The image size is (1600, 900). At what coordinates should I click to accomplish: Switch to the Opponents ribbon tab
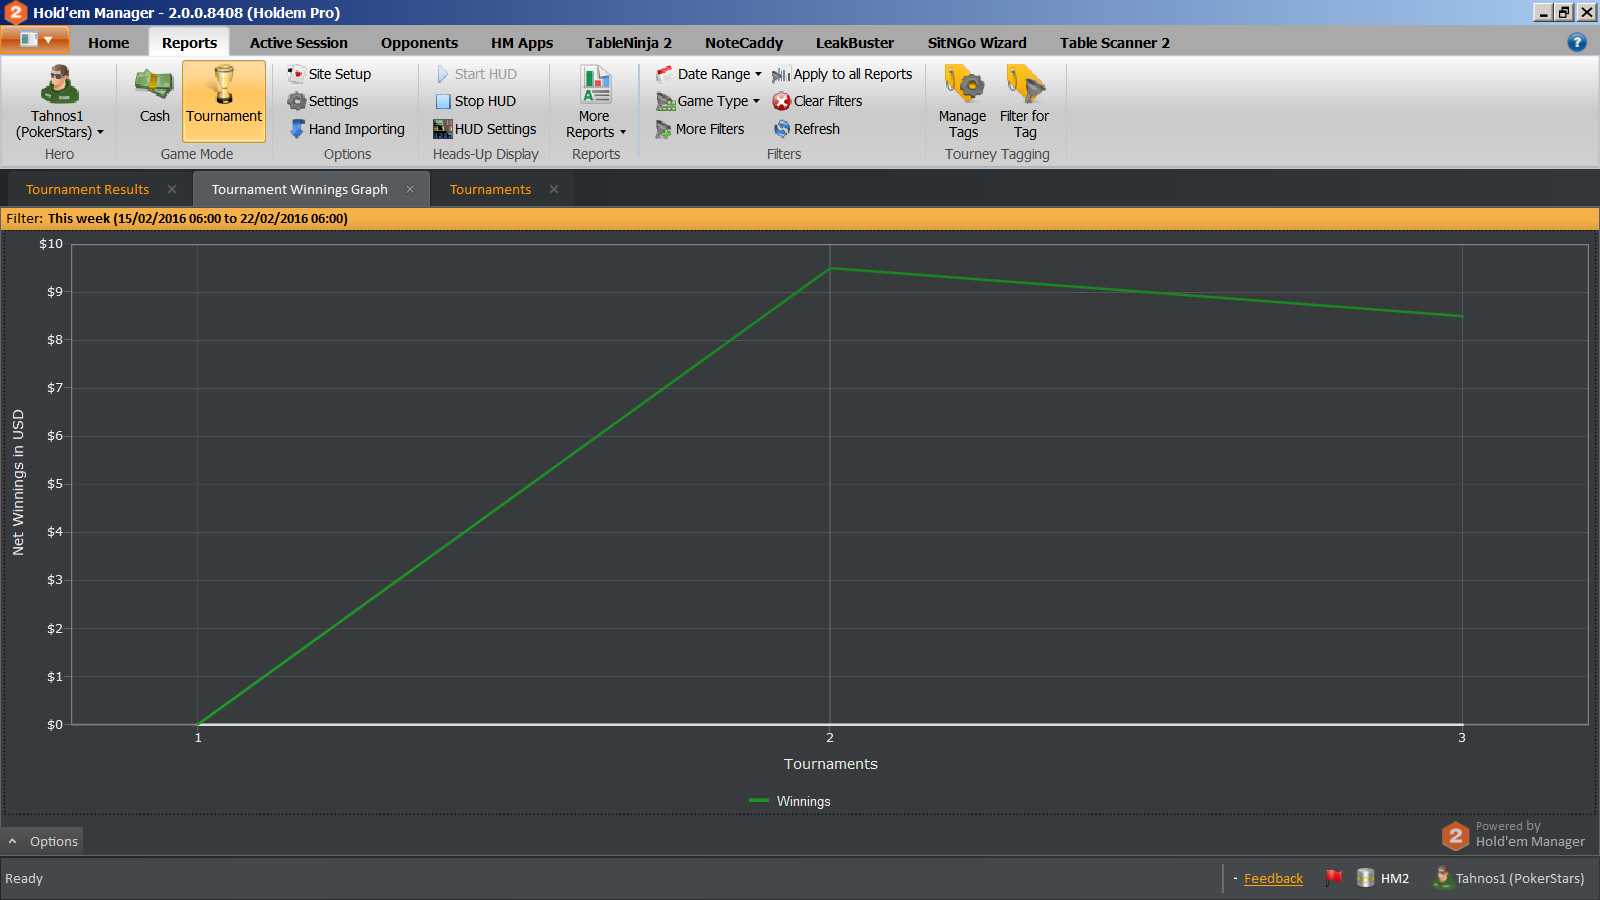click(419, 43)
